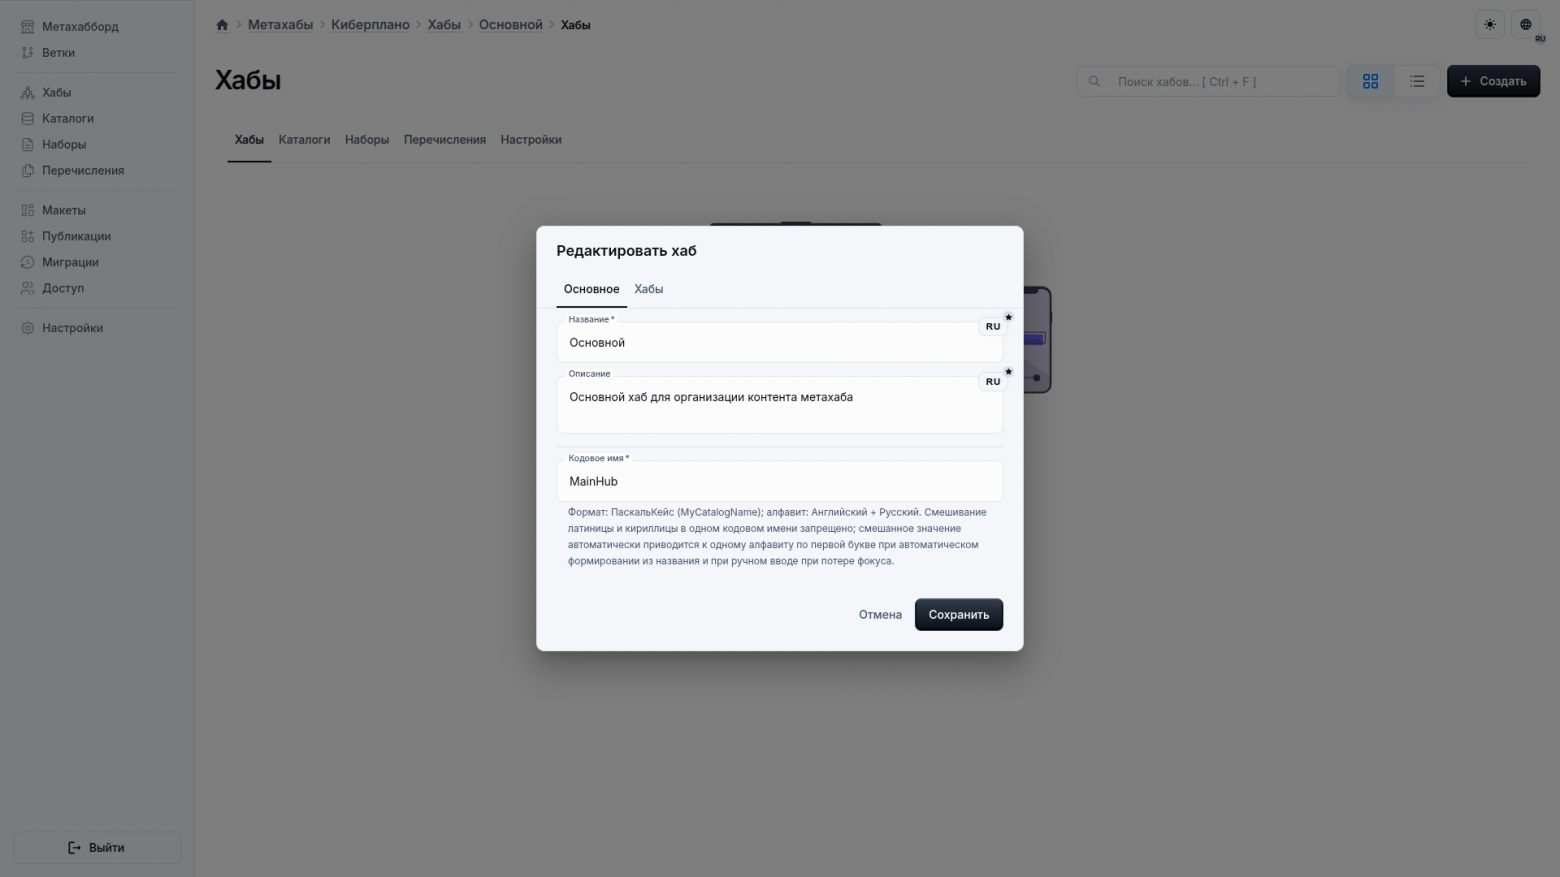Open the Перечисления page tab
The height and width of the screenshot is (877, 1560).
(x=444, y=140)
